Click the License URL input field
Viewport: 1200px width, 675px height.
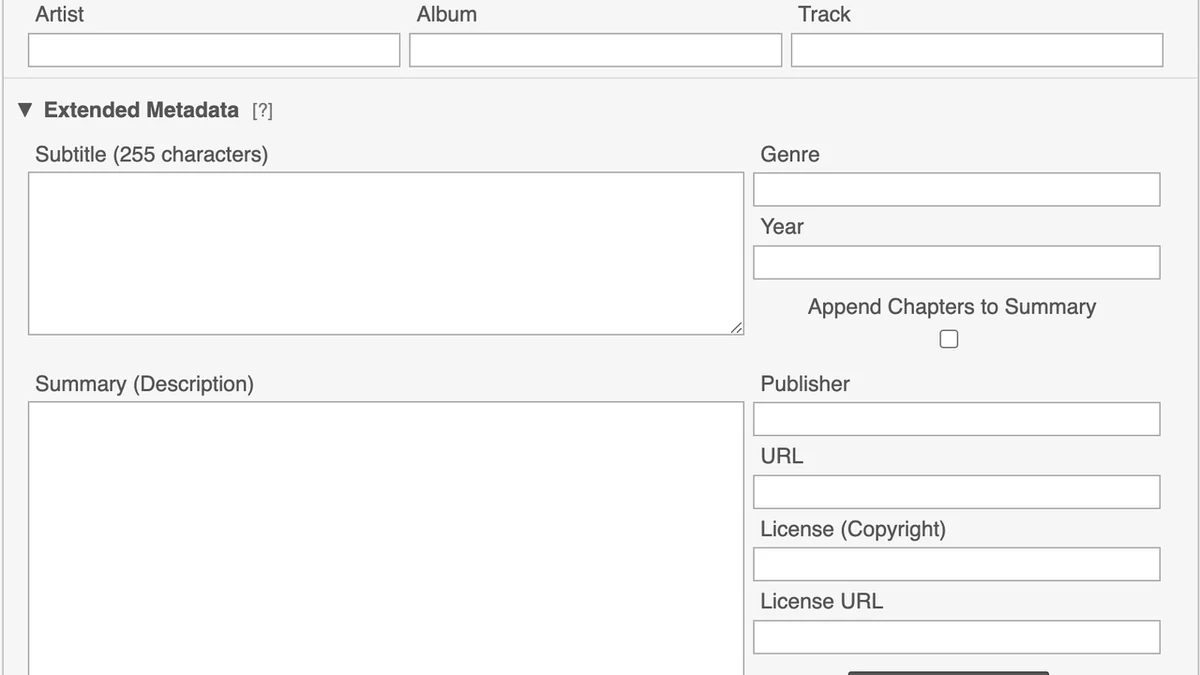pos(957,637)
